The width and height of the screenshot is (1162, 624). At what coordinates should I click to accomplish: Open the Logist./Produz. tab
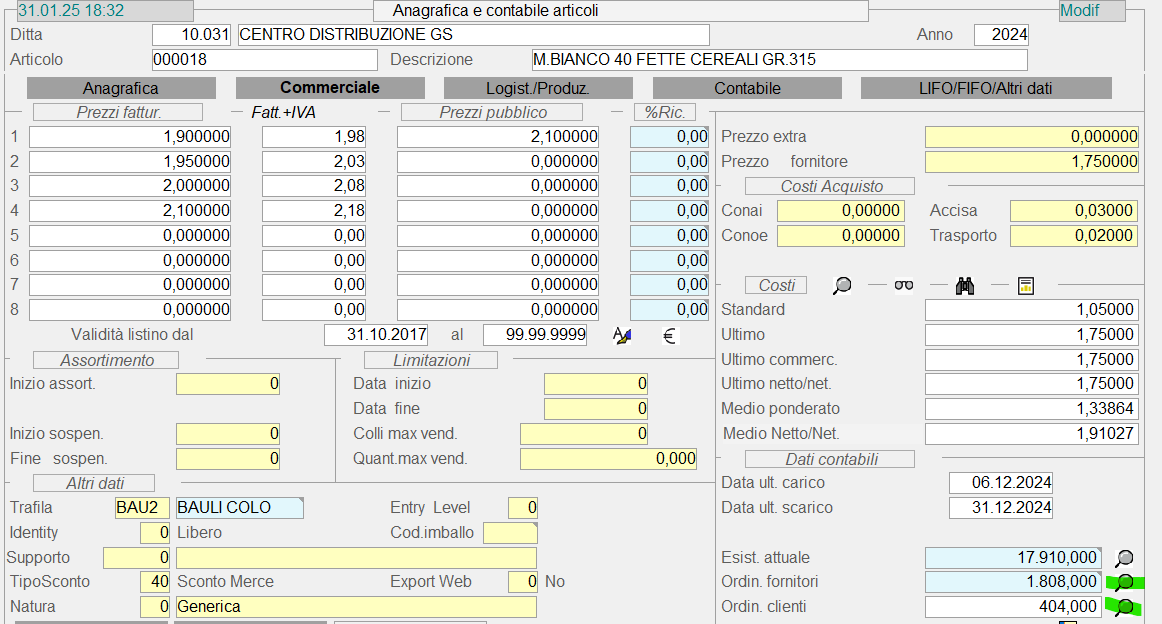point(524,88)
